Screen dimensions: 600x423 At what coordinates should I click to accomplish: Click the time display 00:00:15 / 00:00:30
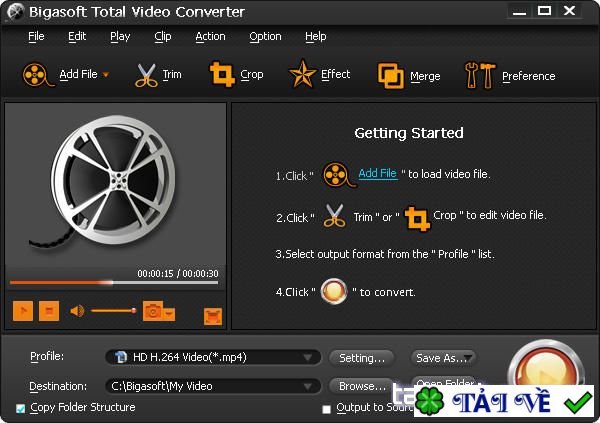click(178, 273)
